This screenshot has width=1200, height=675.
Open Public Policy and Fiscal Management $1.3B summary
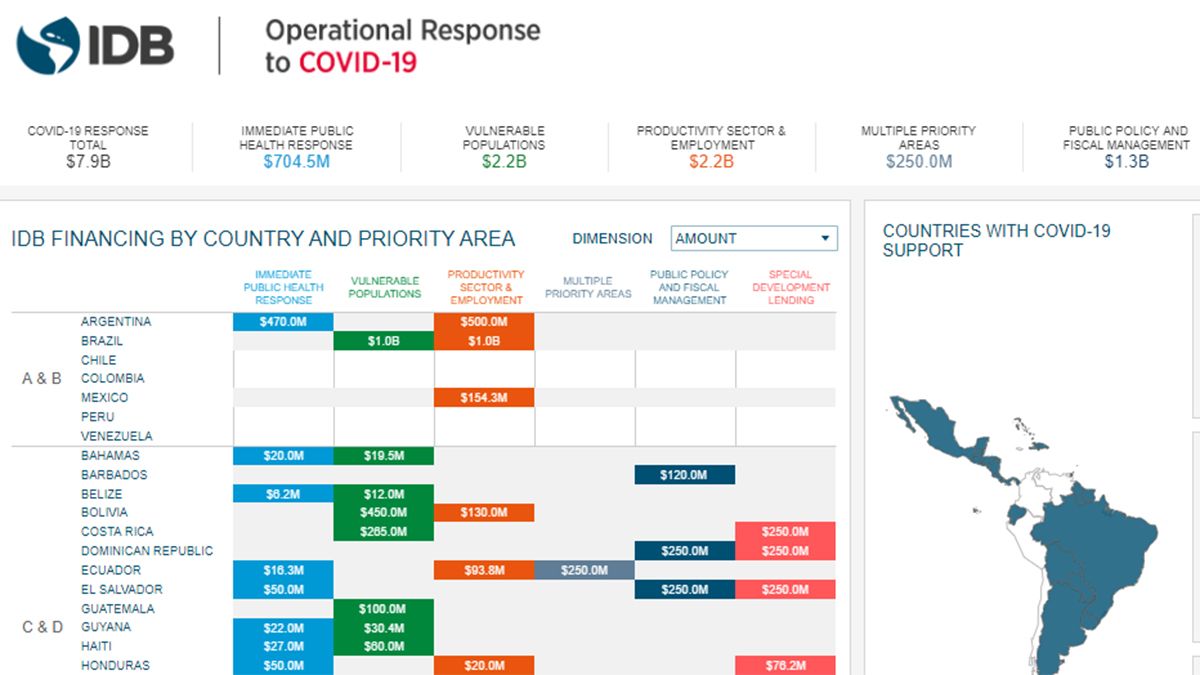1126,146
